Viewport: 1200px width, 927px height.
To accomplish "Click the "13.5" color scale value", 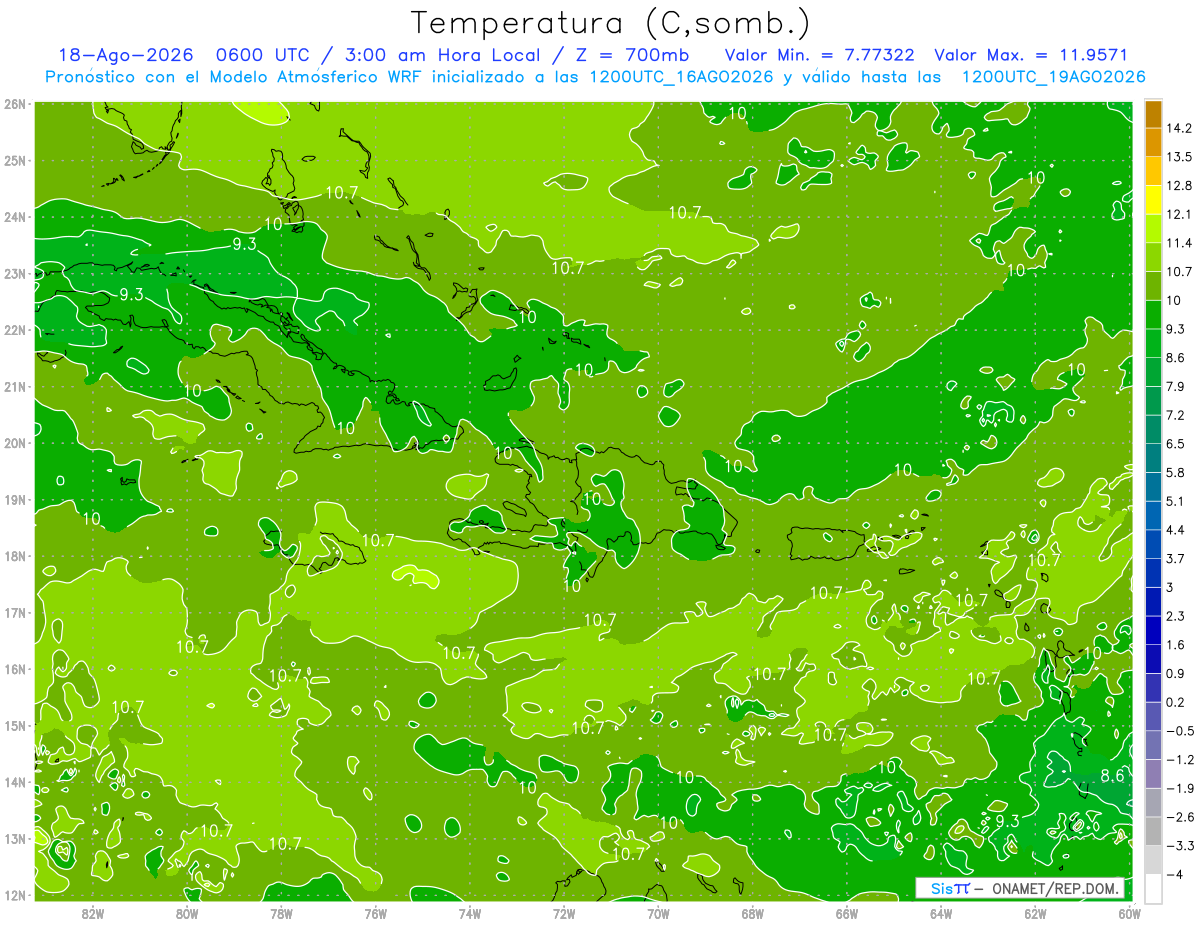I will point(1179,157).
